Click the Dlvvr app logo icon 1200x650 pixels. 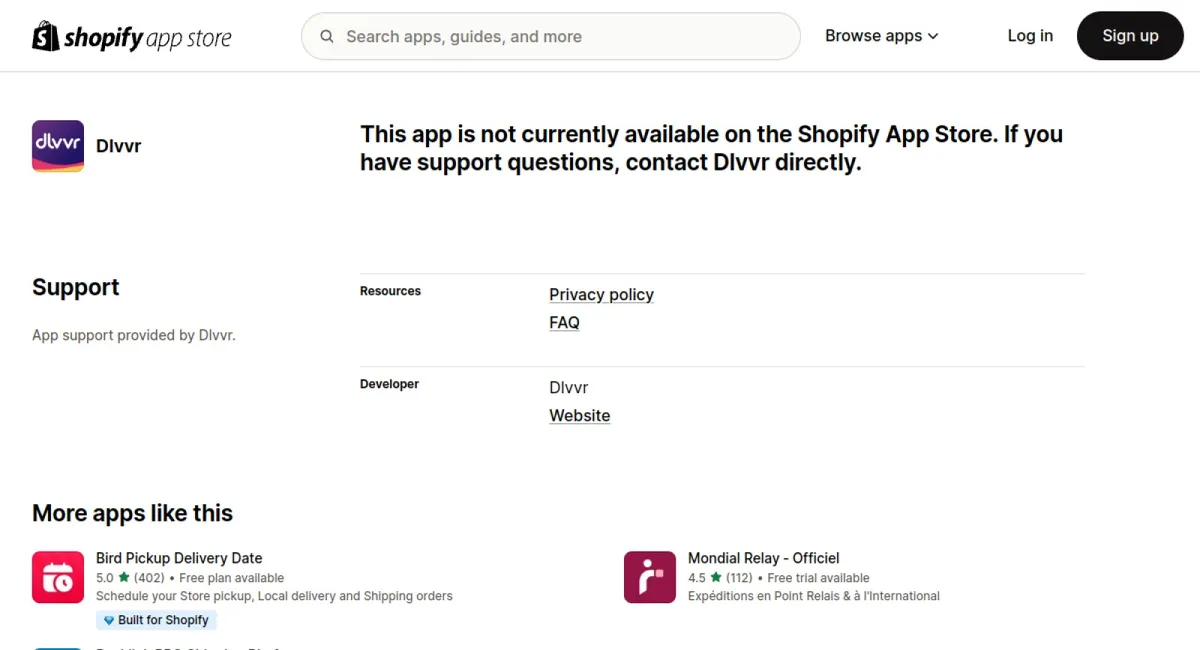coord(58,146)
